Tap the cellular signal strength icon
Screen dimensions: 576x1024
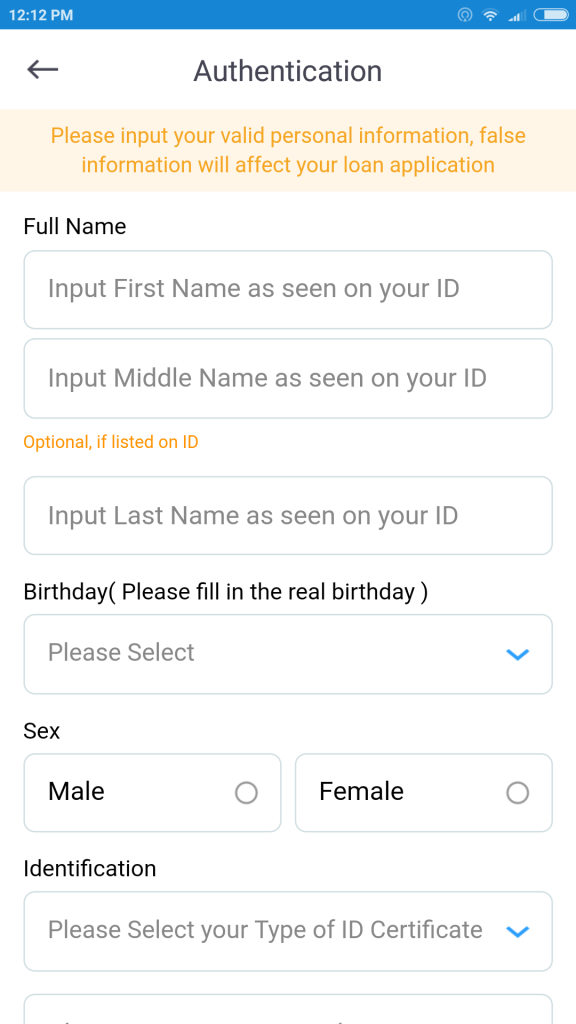pyautogui.click(x=517, y=14)
